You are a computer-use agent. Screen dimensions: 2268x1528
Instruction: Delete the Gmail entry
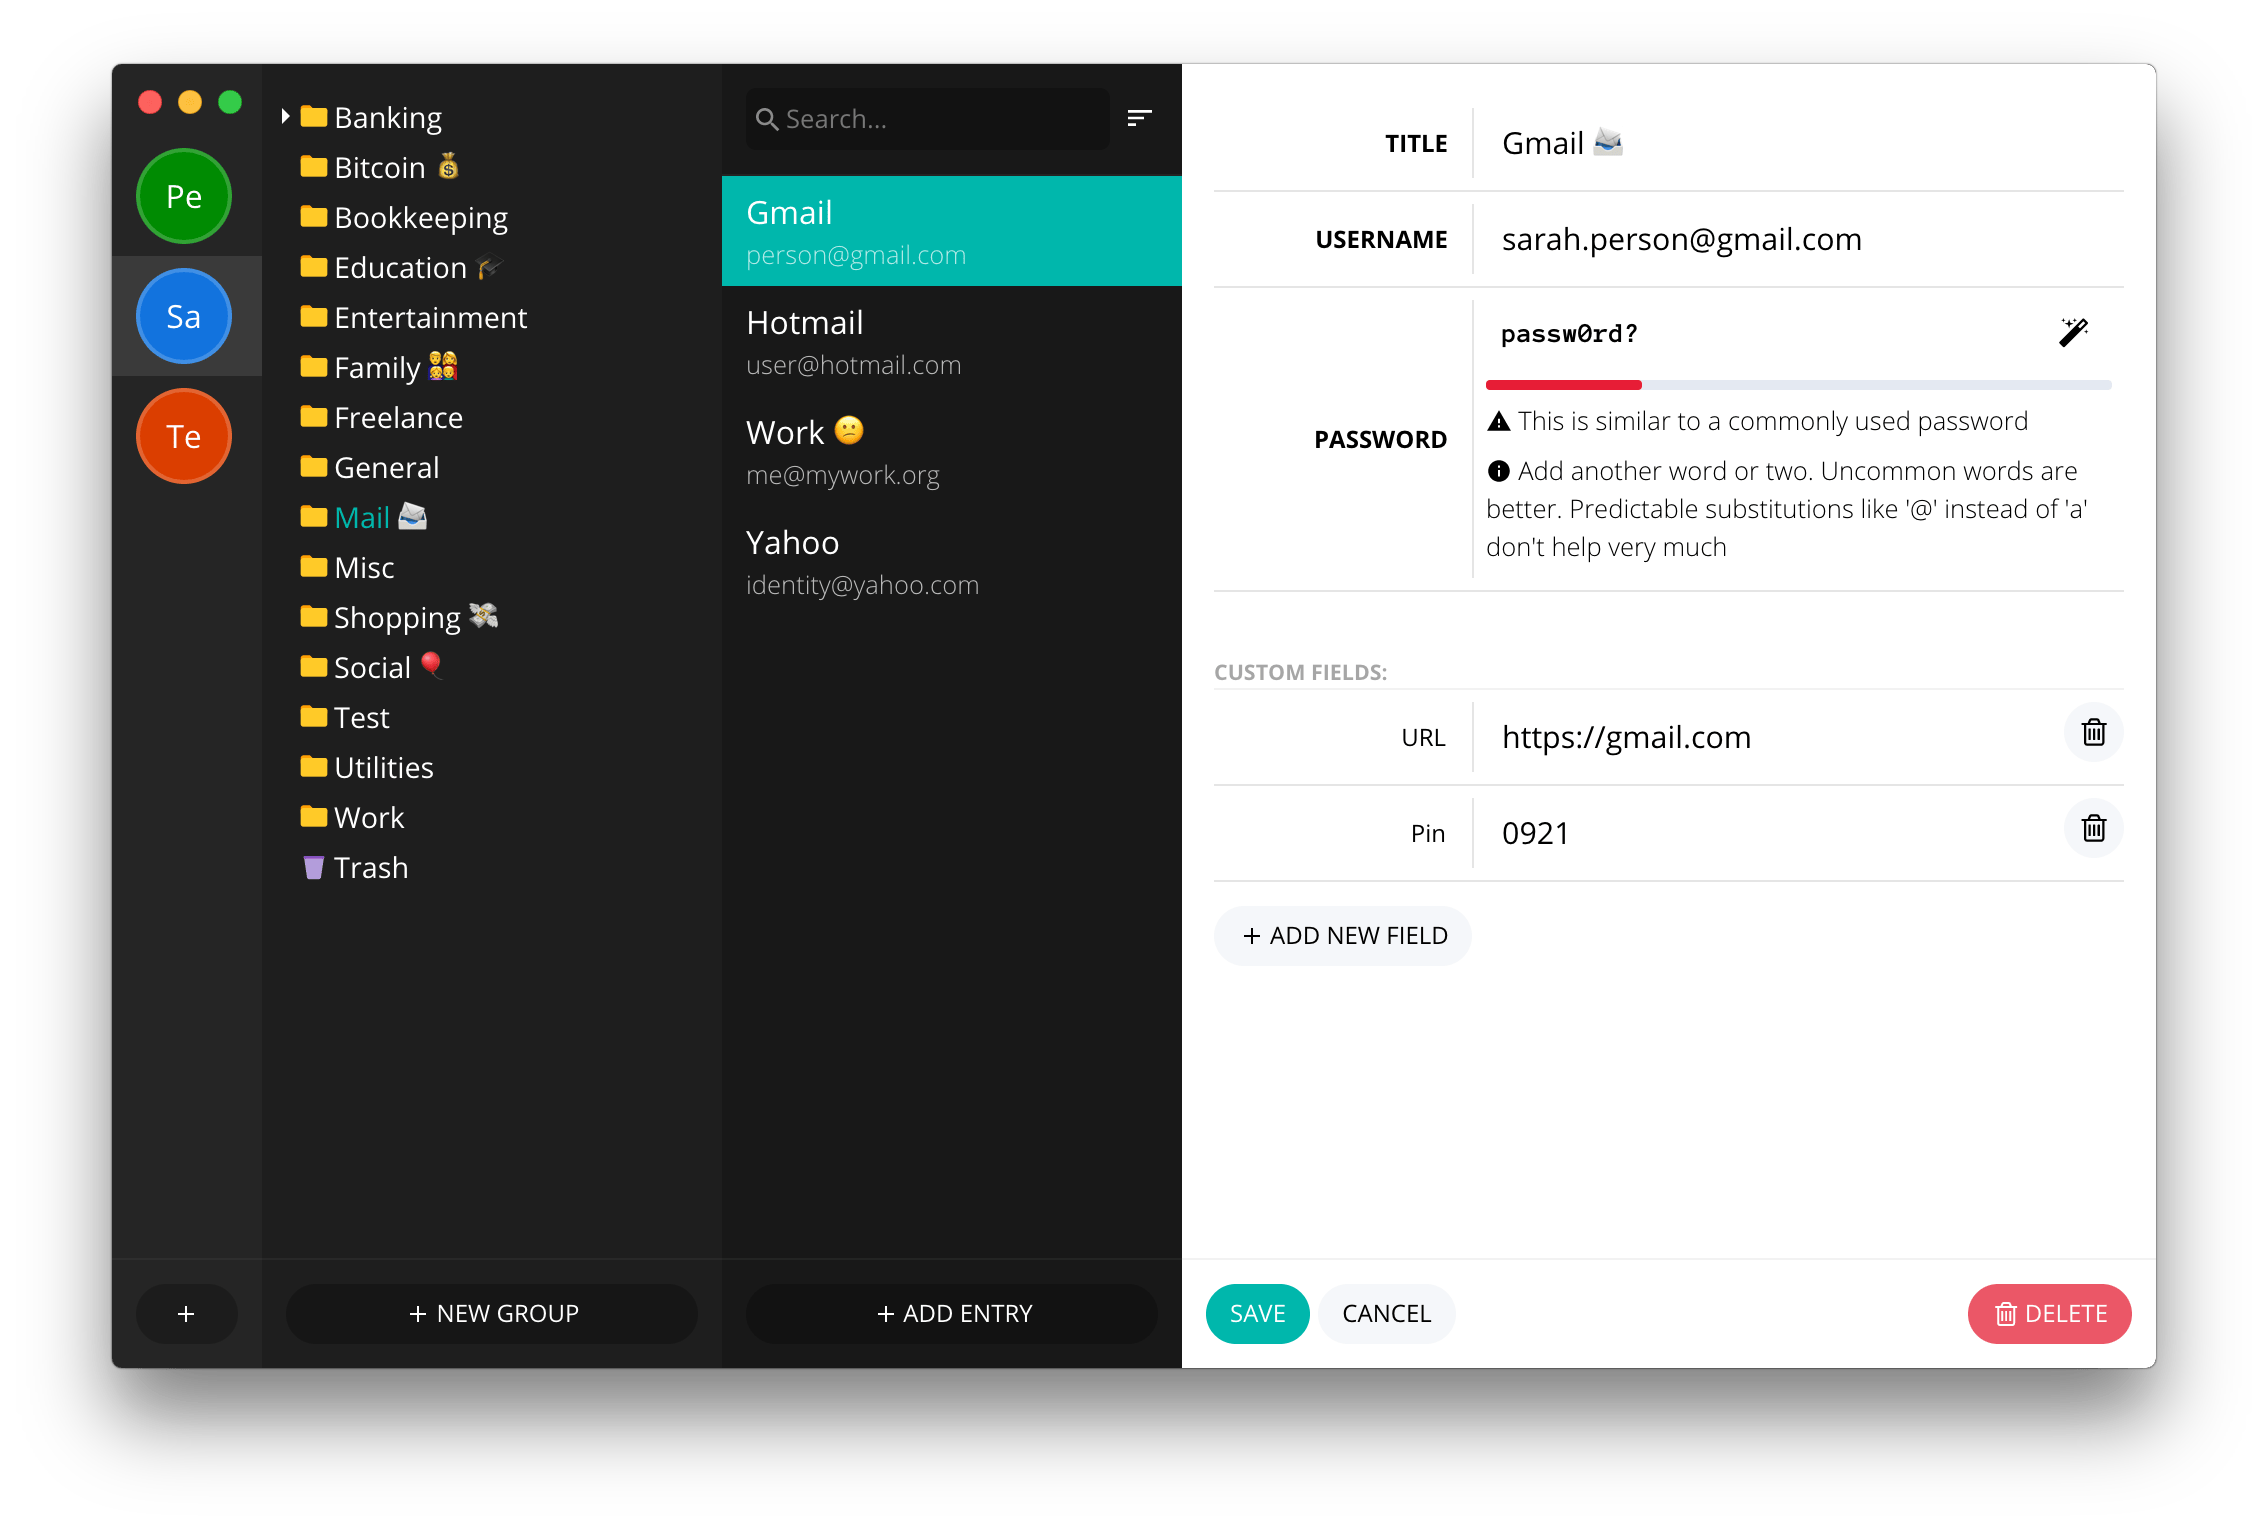pyautogui.click(x=2049, y=1313)
